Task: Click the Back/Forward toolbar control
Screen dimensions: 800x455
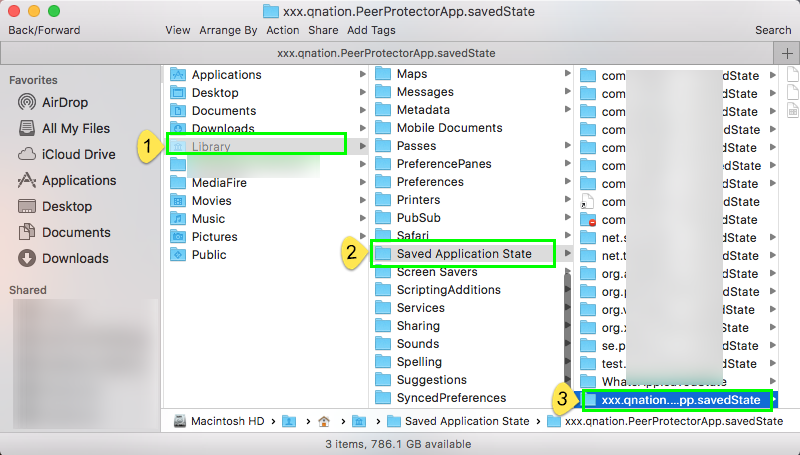Action: (44, 30)
